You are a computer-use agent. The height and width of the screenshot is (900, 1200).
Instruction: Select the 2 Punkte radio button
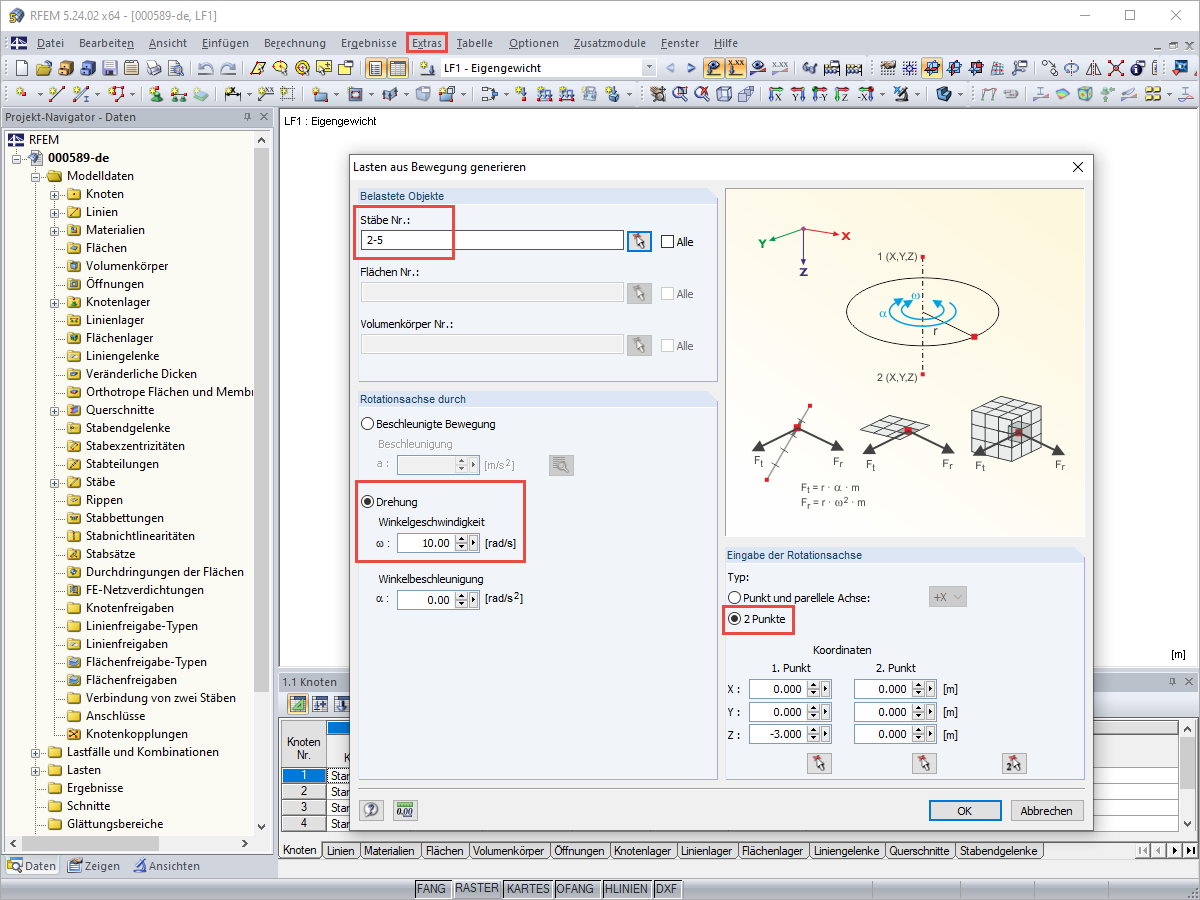tap(735, 619)
